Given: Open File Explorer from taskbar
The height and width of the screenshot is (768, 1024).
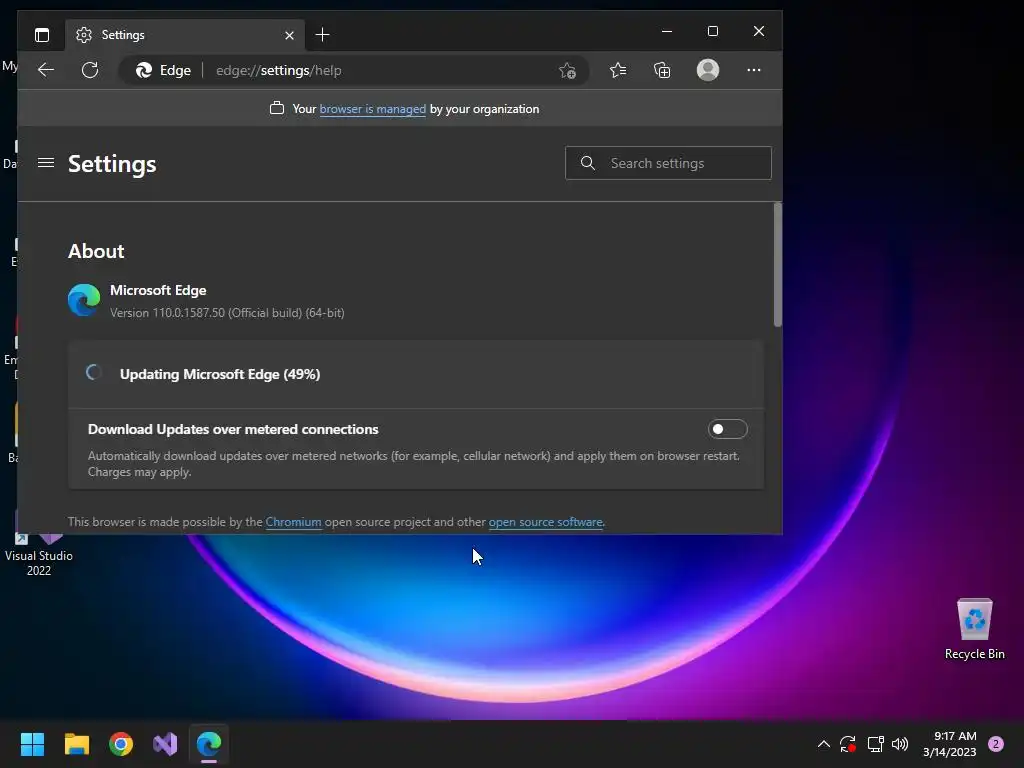Looking at the screenshot, I should coord(76,744).
